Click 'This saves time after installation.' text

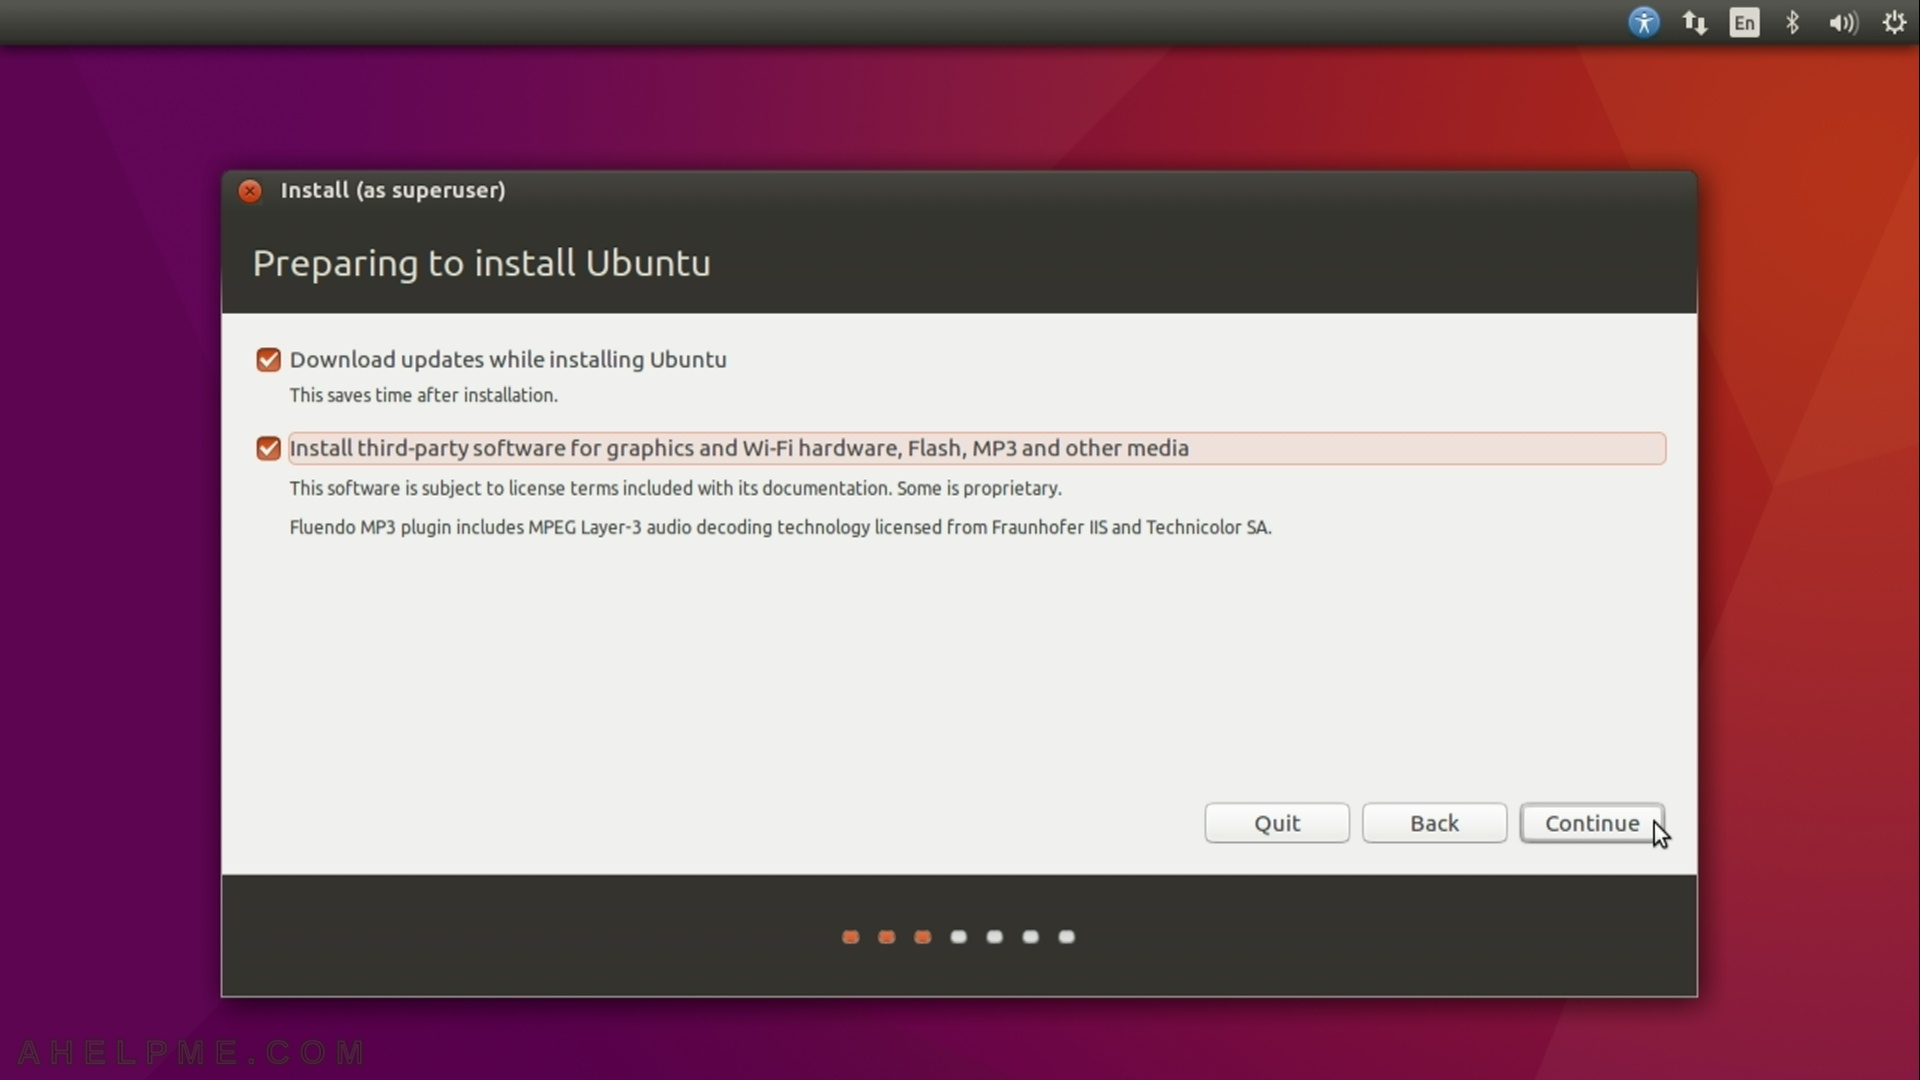[424, 395]
